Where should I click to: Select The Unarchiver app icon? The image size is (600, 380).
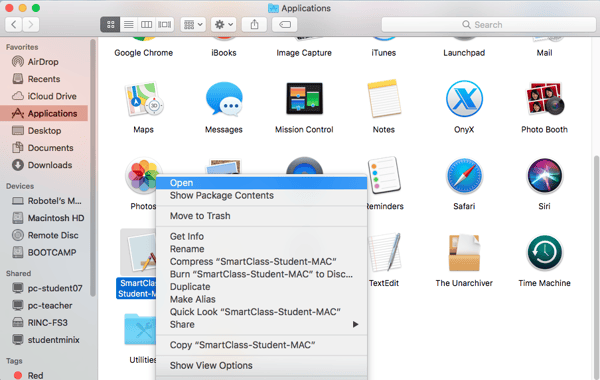(464, 253)
